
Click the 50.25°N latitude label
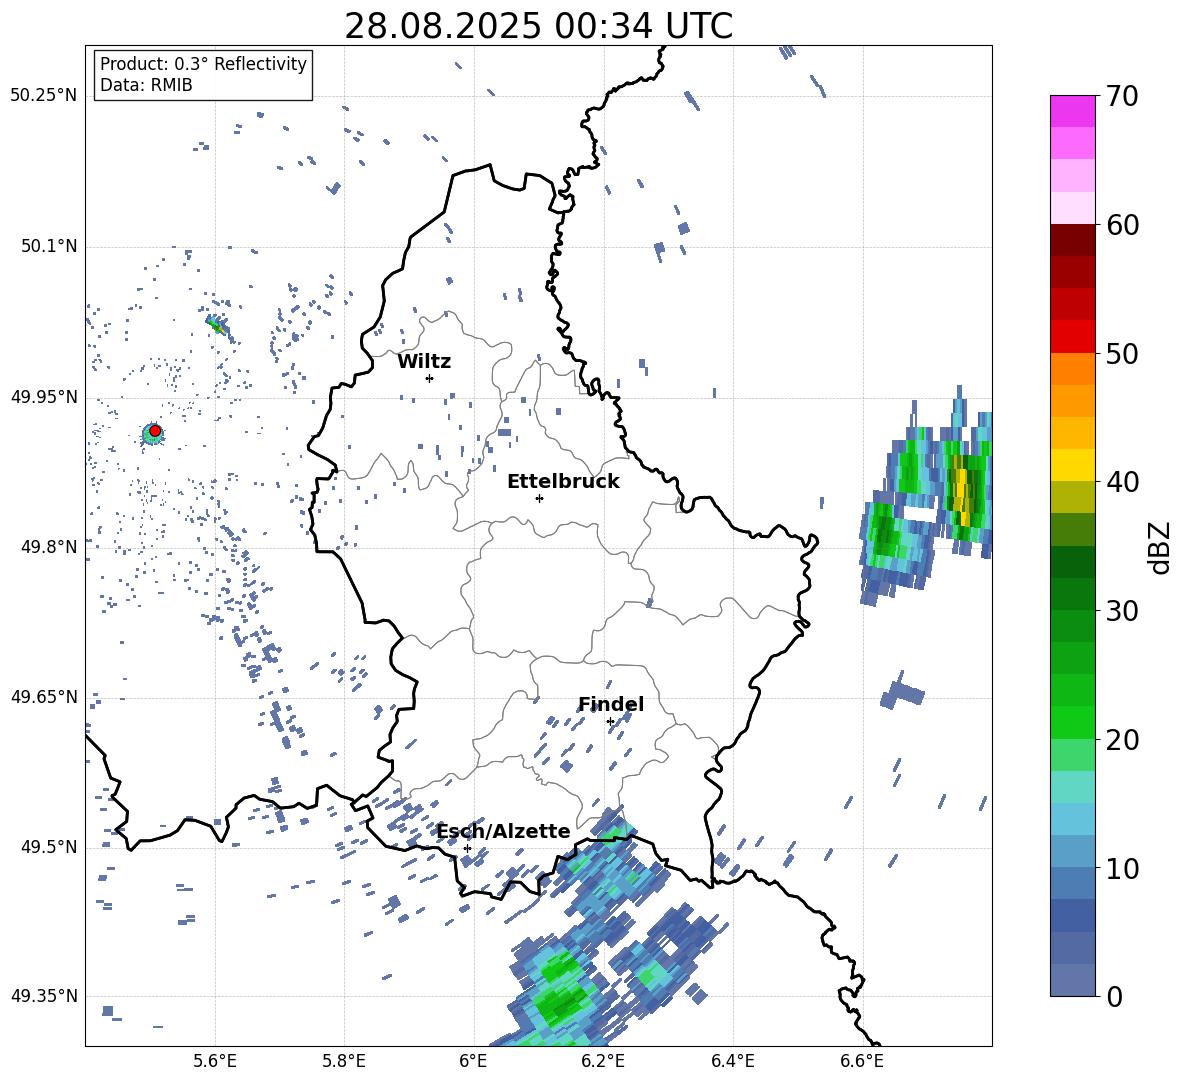[43, 96]
